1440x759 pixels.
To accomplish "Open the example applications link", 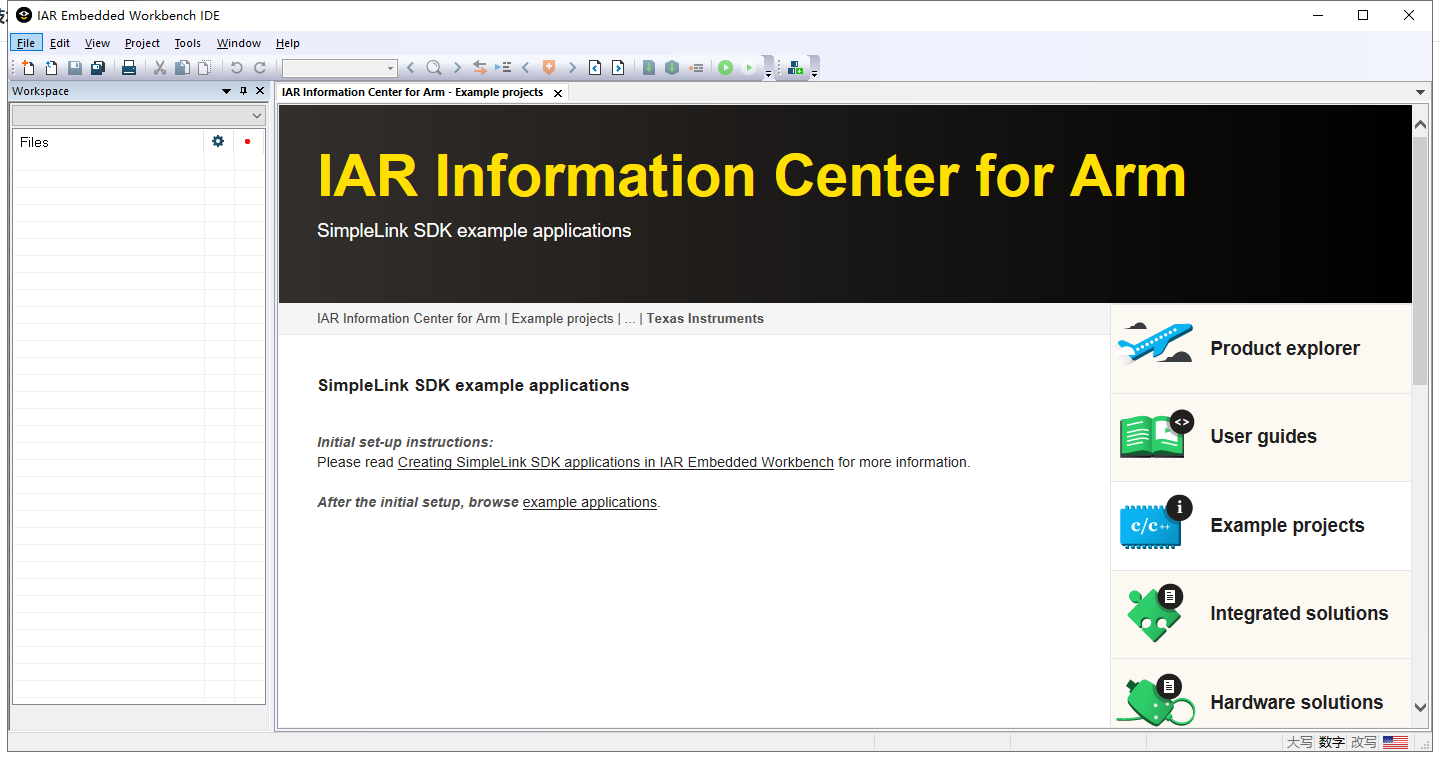I will (590, 502).
